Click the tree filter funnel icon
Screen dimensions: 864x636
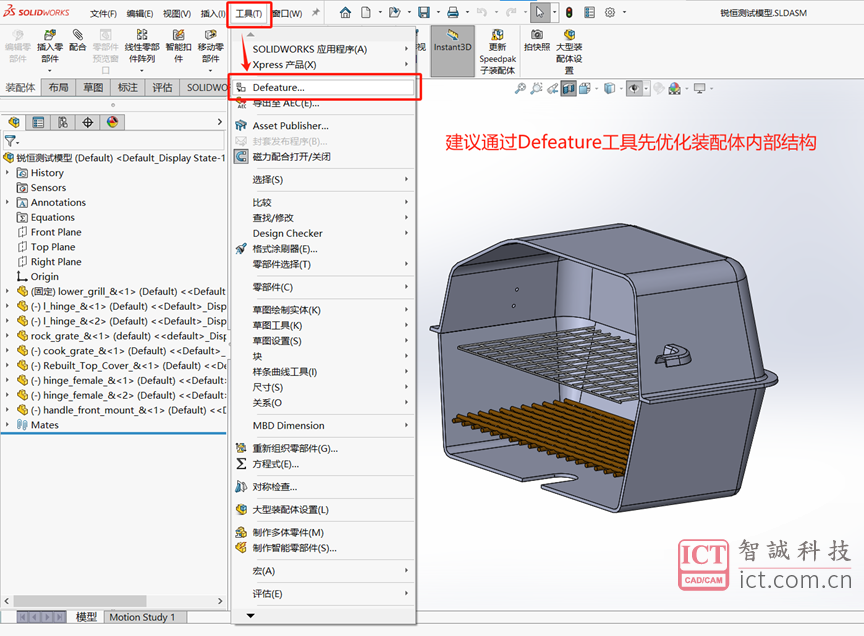pos(10,141)
